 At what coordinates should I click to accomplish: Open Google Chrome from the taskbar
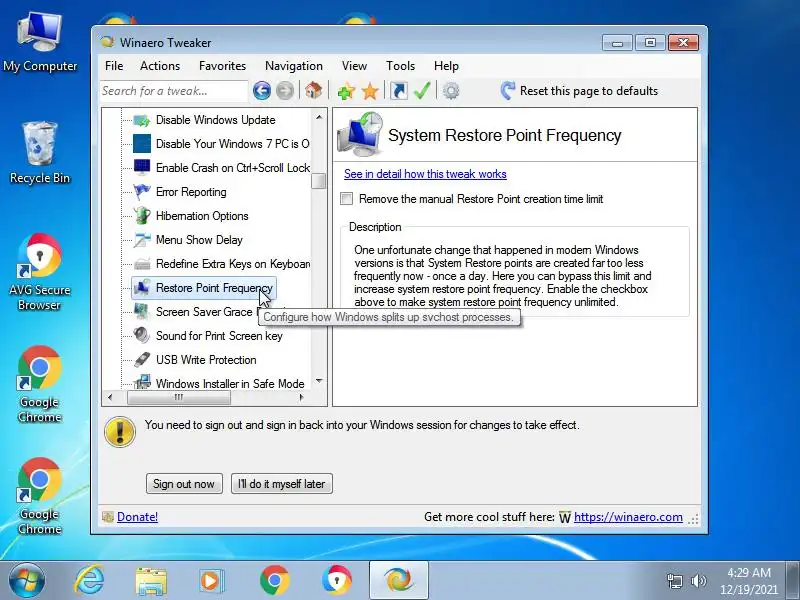[x=274, y=581]
